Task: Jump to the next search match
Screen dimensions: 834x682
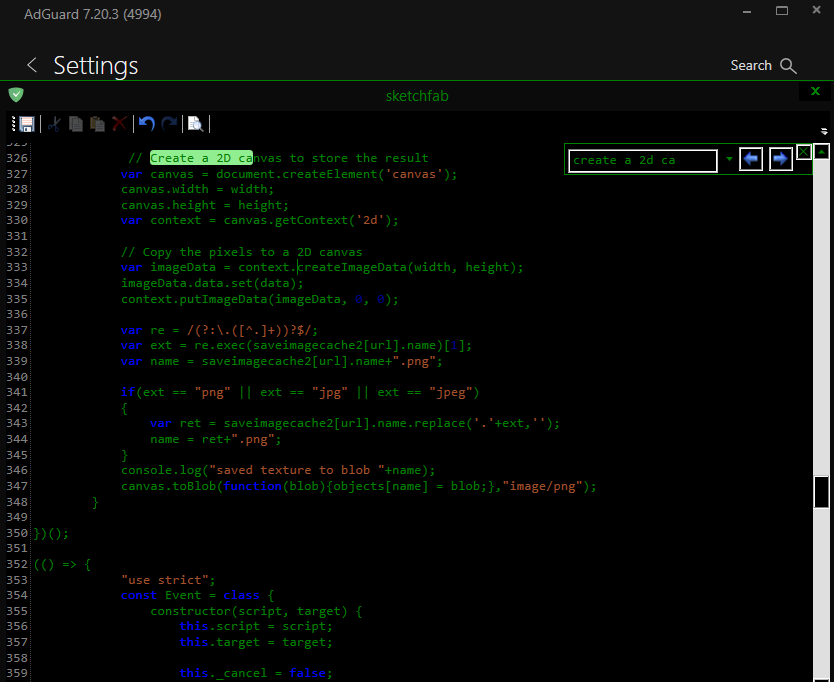Action: pyautogui.click(x=781, y=159)
